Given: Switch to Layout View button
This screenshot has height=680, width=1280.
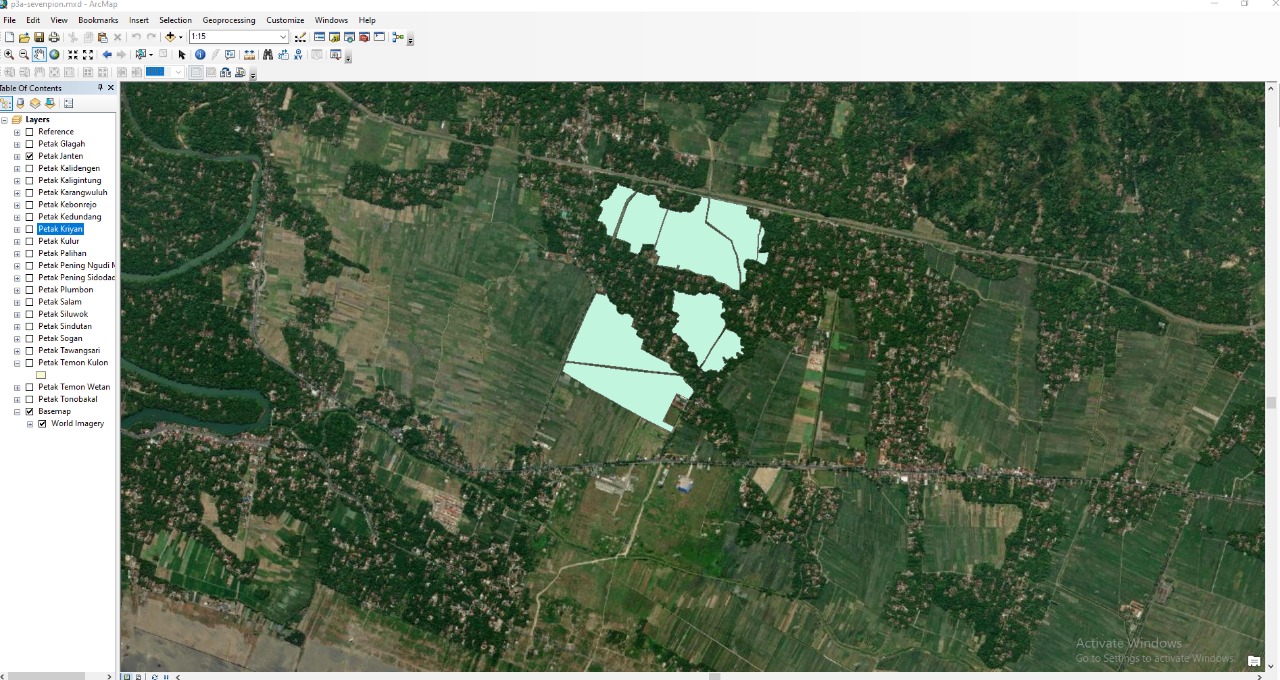Looking at the screenshot, I should [x=138, y=677].
